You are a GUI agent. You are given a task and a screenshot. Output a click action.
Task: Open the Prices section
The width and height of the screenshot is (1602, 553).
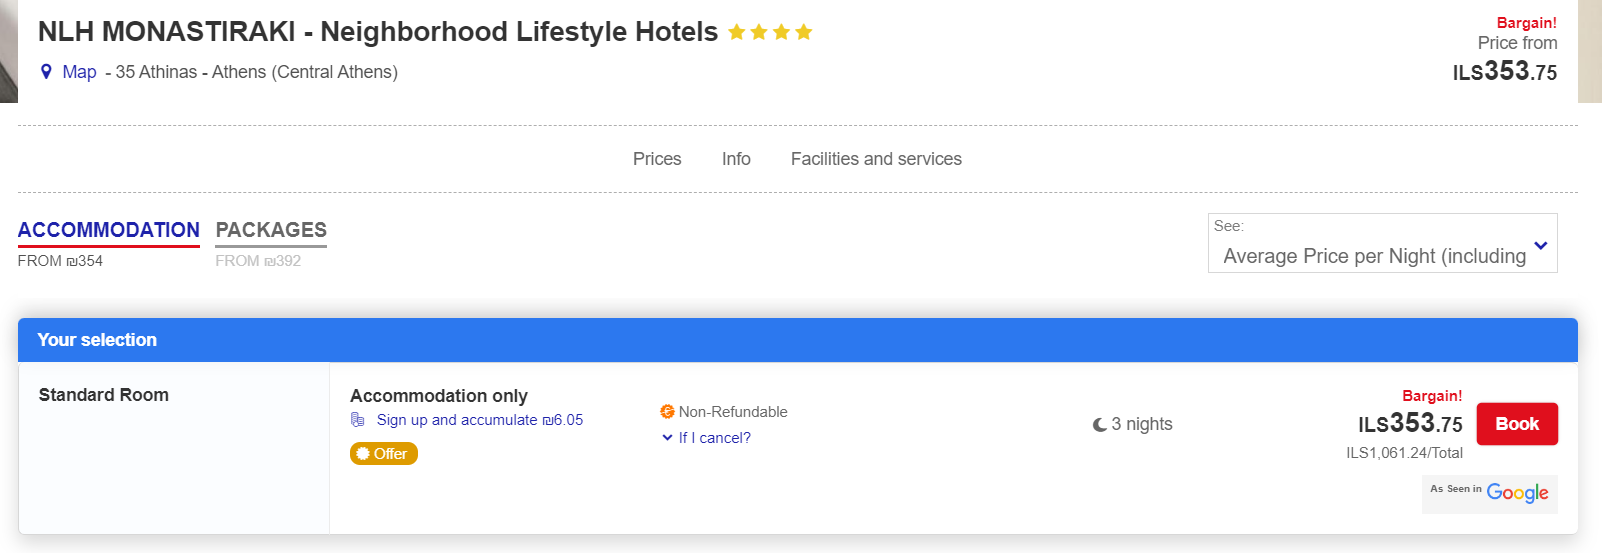point(657,159)
